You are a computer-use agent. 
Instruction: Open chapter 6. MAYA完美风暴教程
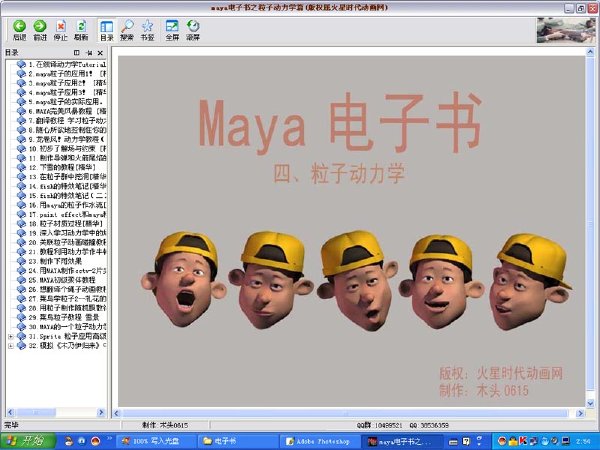tap(67, 111)
